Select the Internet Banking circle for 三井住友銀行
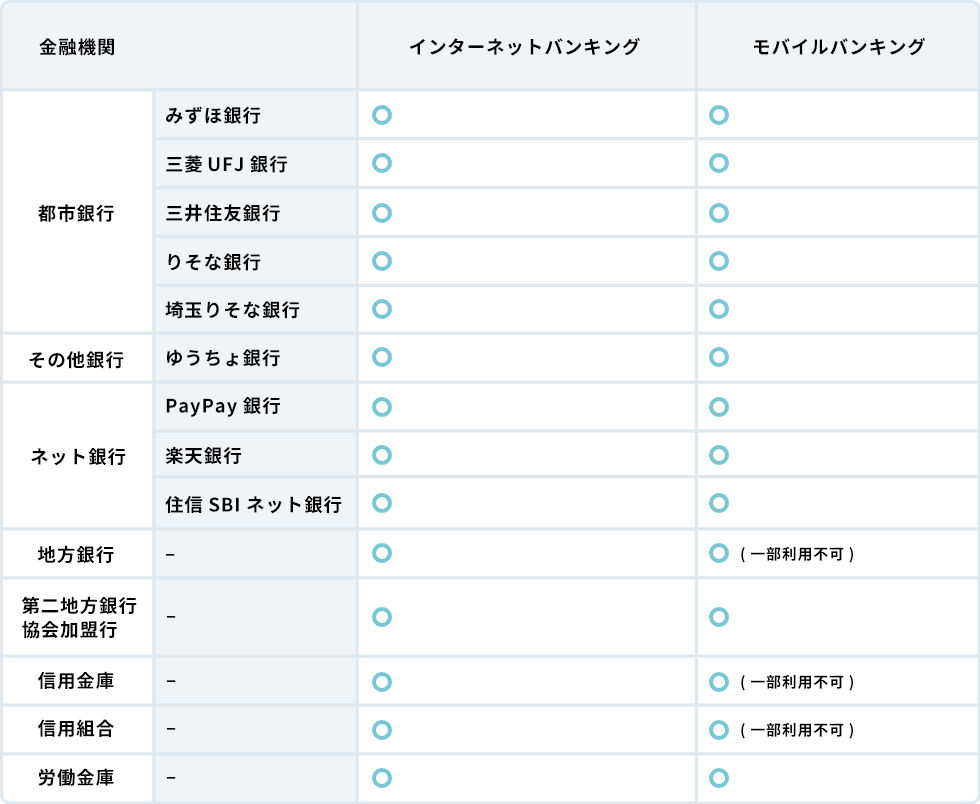980x804 pixels. click(381, 212)
